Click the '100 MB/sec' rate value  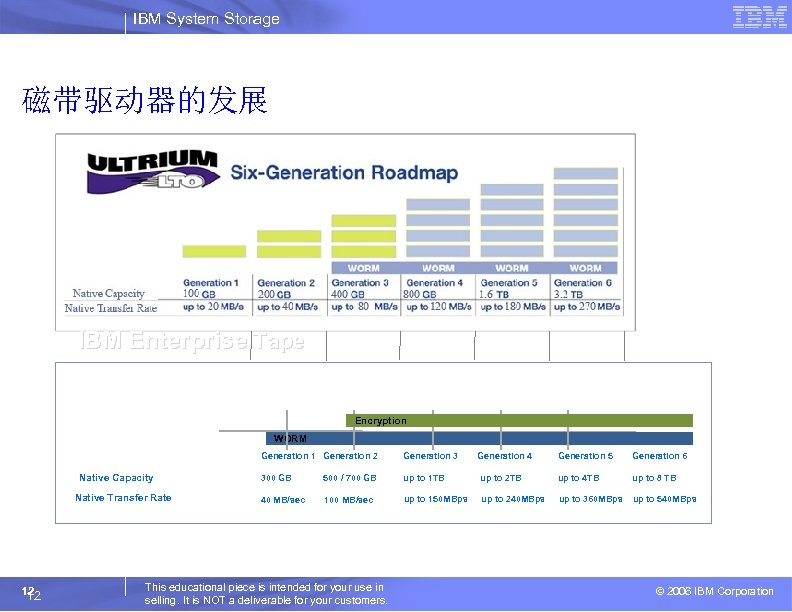coord(349,500)
